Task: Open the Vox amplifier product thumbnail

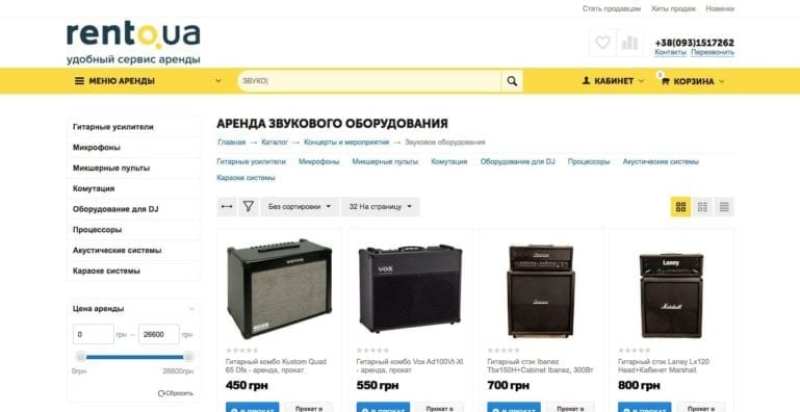Action: [x=410, y=288]
